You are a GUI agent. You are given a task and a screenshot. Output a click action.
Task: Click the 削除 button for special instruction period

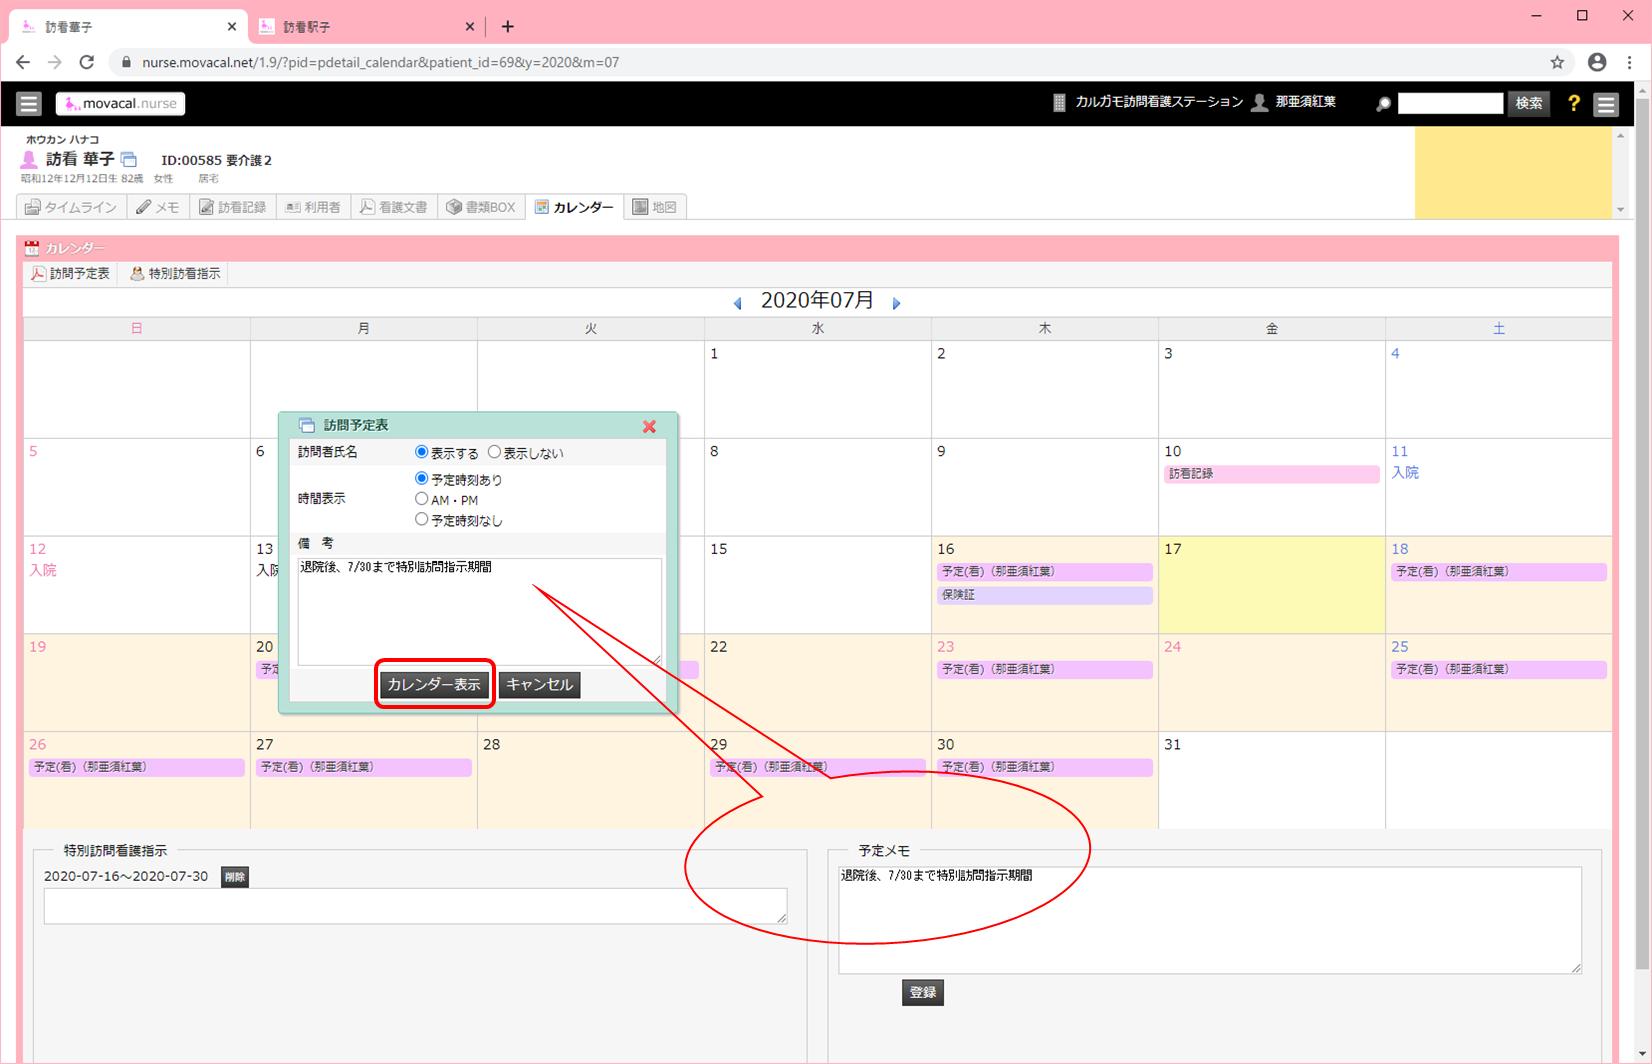(x=234, y=877)
